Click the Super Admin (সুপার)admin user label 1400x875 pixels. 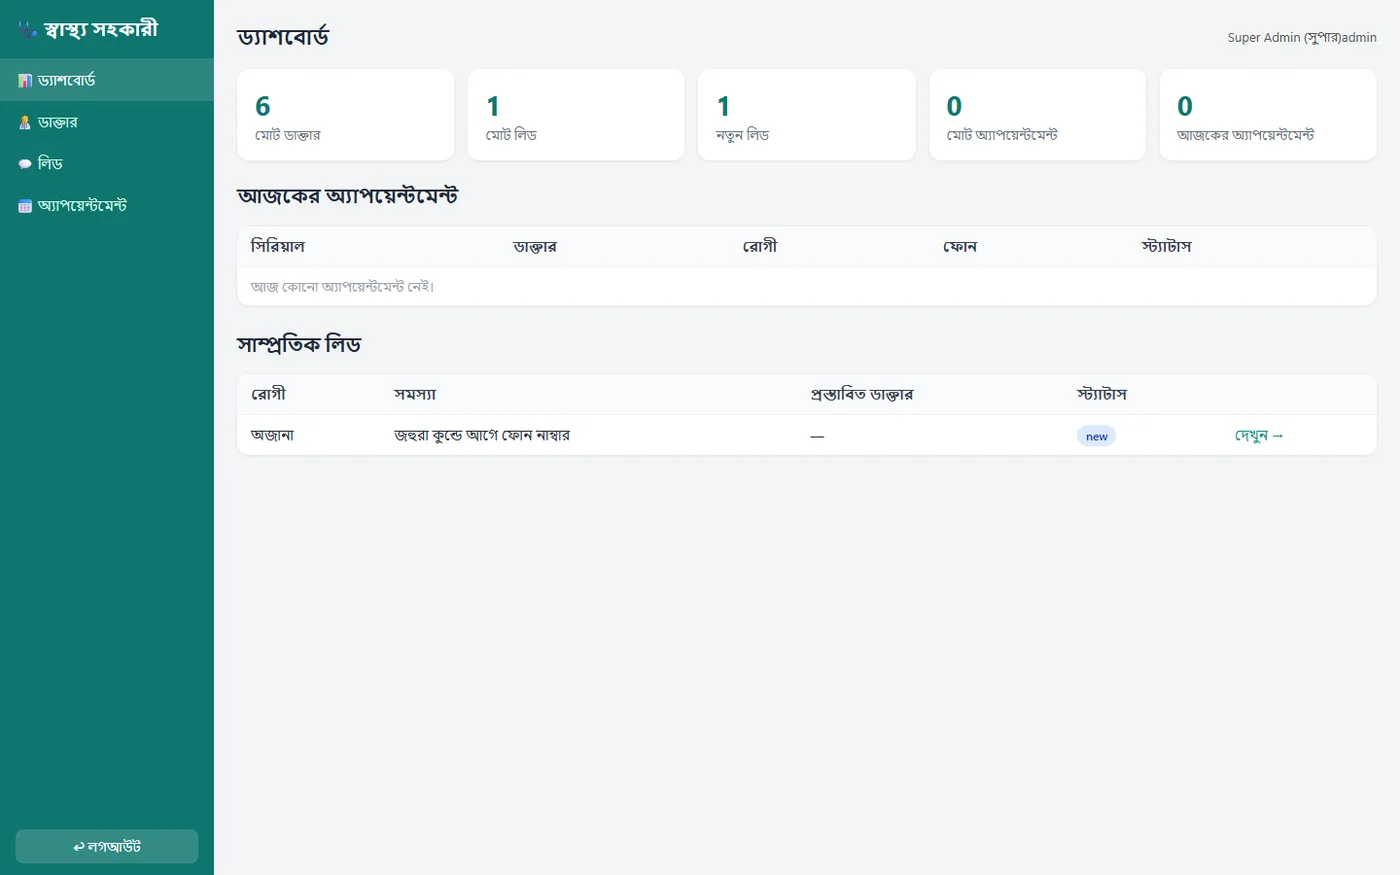pyautogui.click(x=1302, y=38)
